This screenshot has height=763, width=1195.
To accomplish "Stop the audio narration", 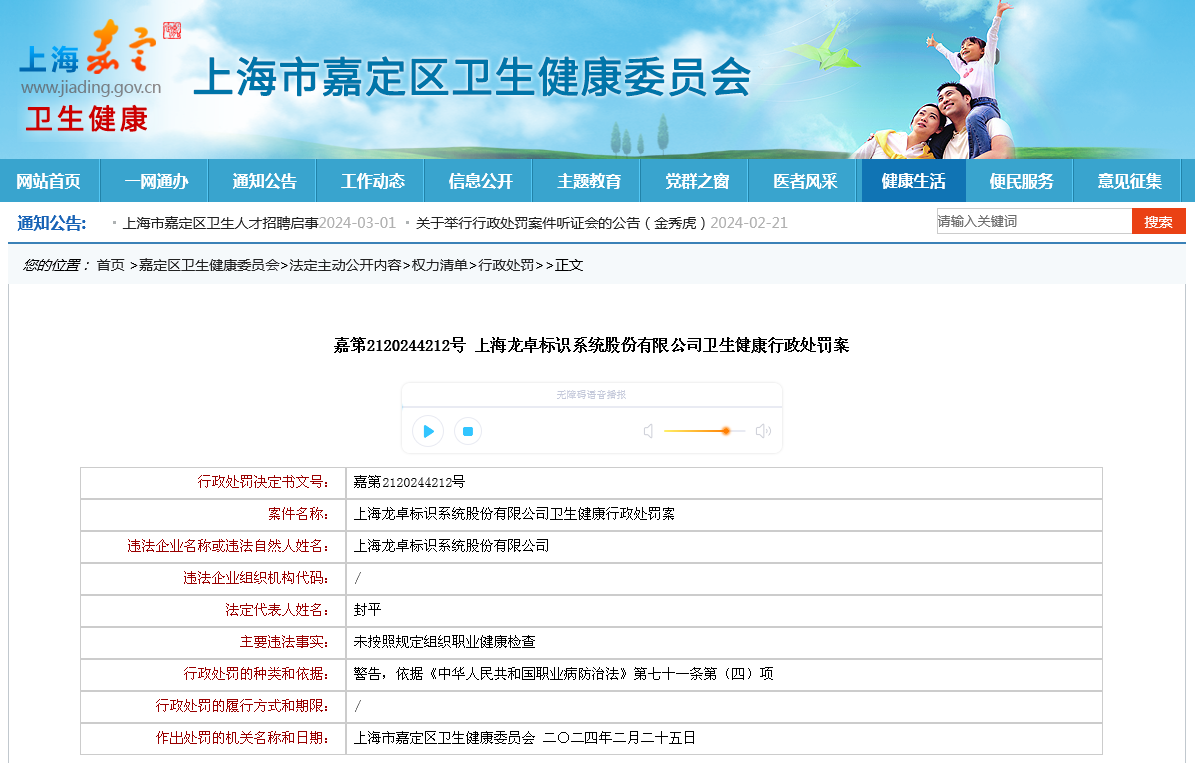I will [468, 431].
